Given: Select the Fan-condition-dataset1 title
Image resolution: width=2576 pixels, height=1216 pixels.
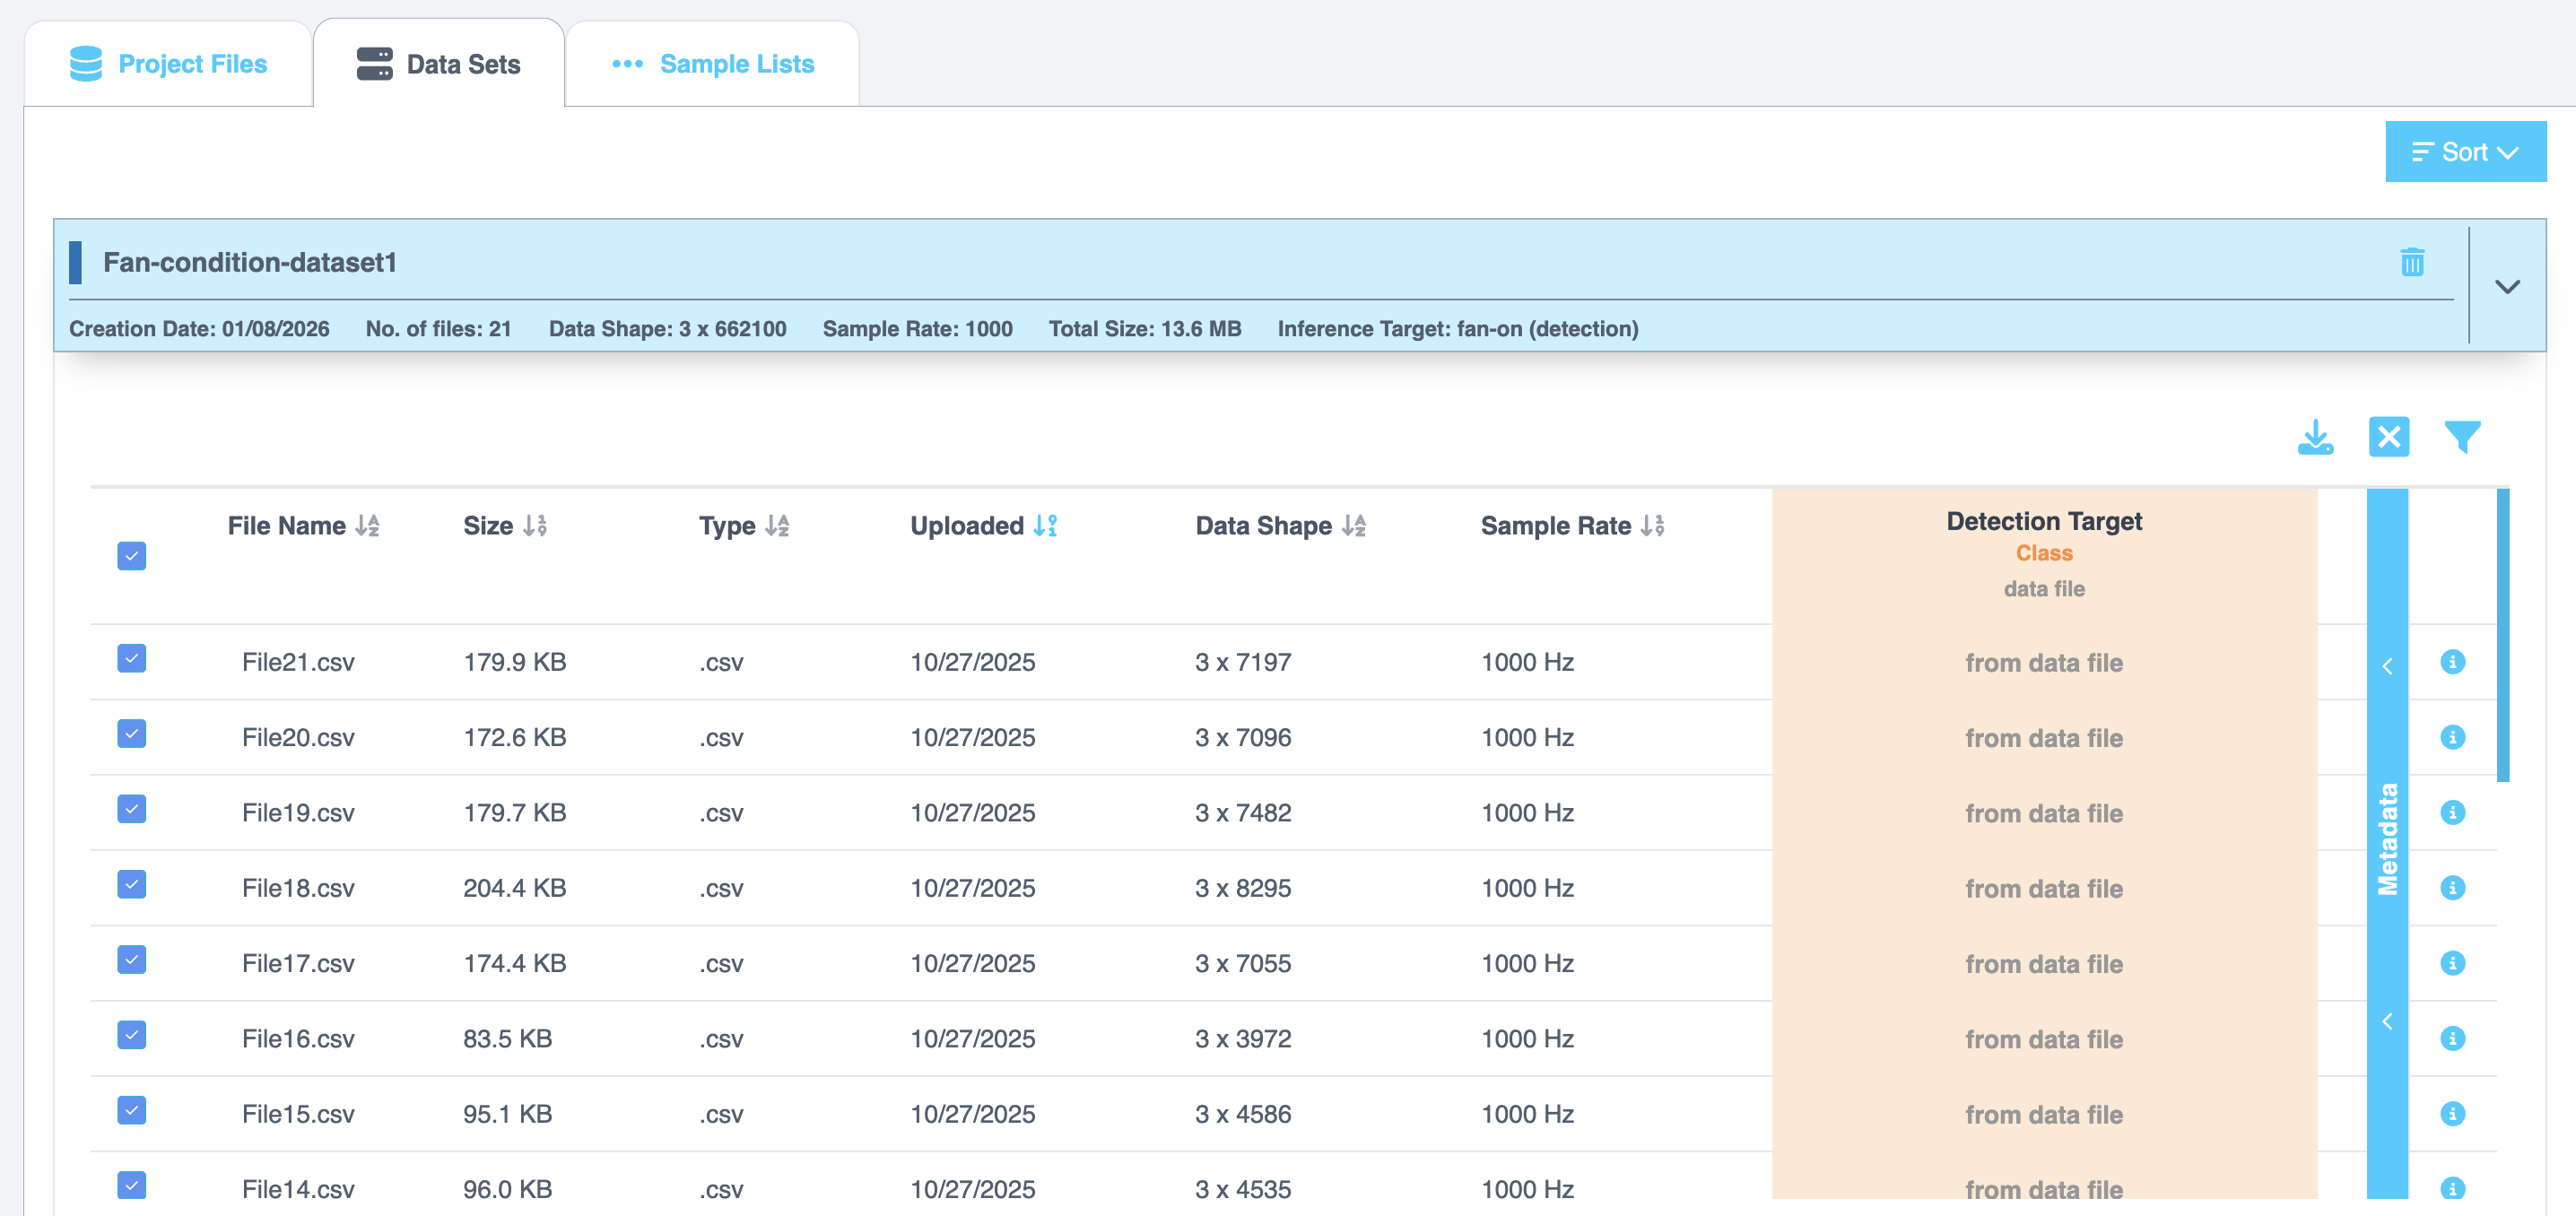Looking at the screenshot, I should 250,262.
